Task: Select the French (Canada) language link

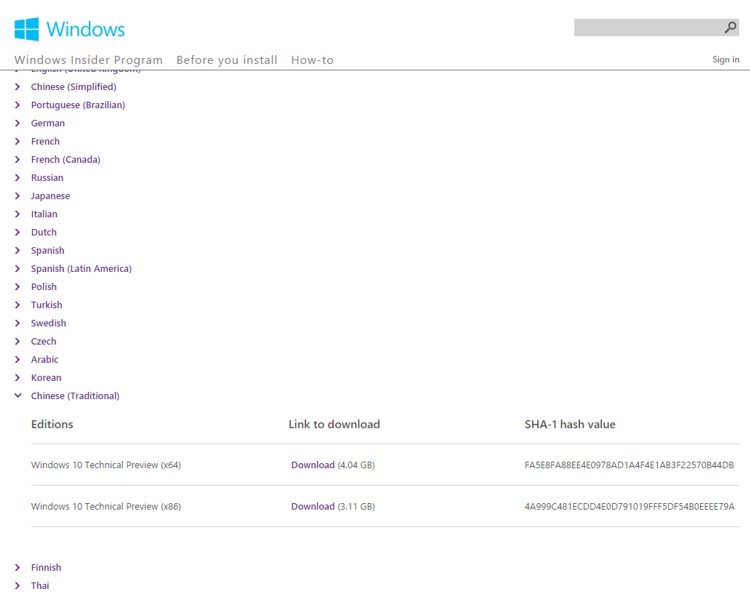Action: tap(66, 159)
